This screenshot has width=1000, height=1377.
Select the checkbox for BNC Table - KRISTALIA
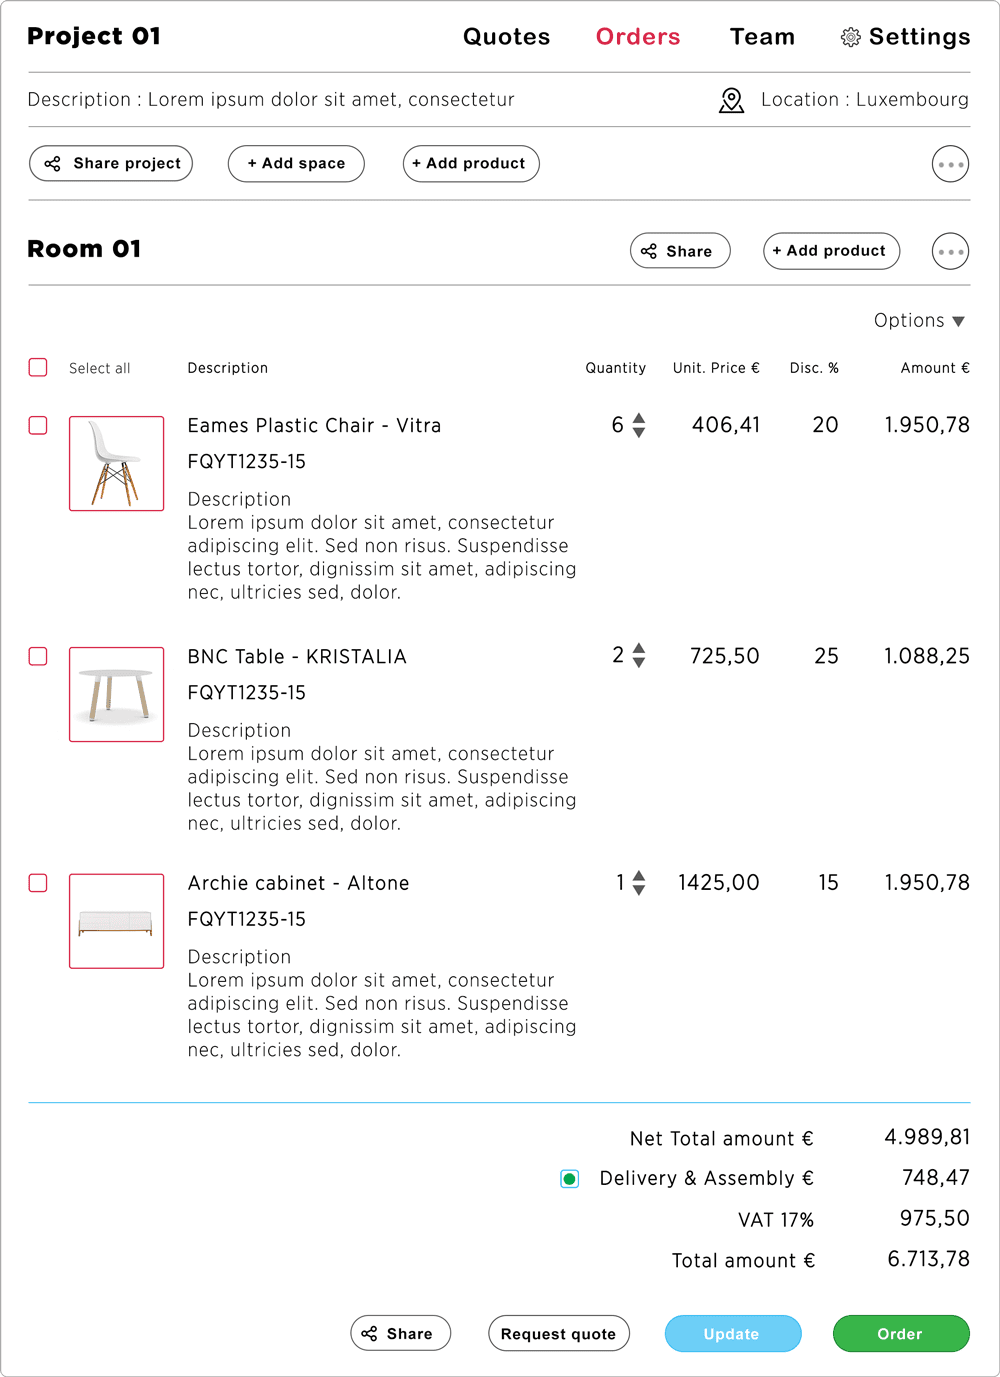tap(37, 656)
